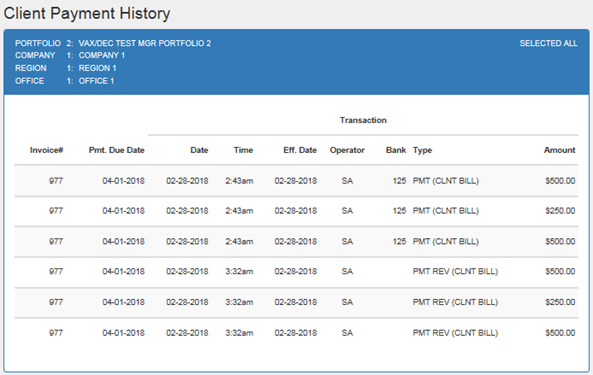Click operator SA in the $250.00 payment row
Viewport: 593px width, 375px height.
[347, 211]
